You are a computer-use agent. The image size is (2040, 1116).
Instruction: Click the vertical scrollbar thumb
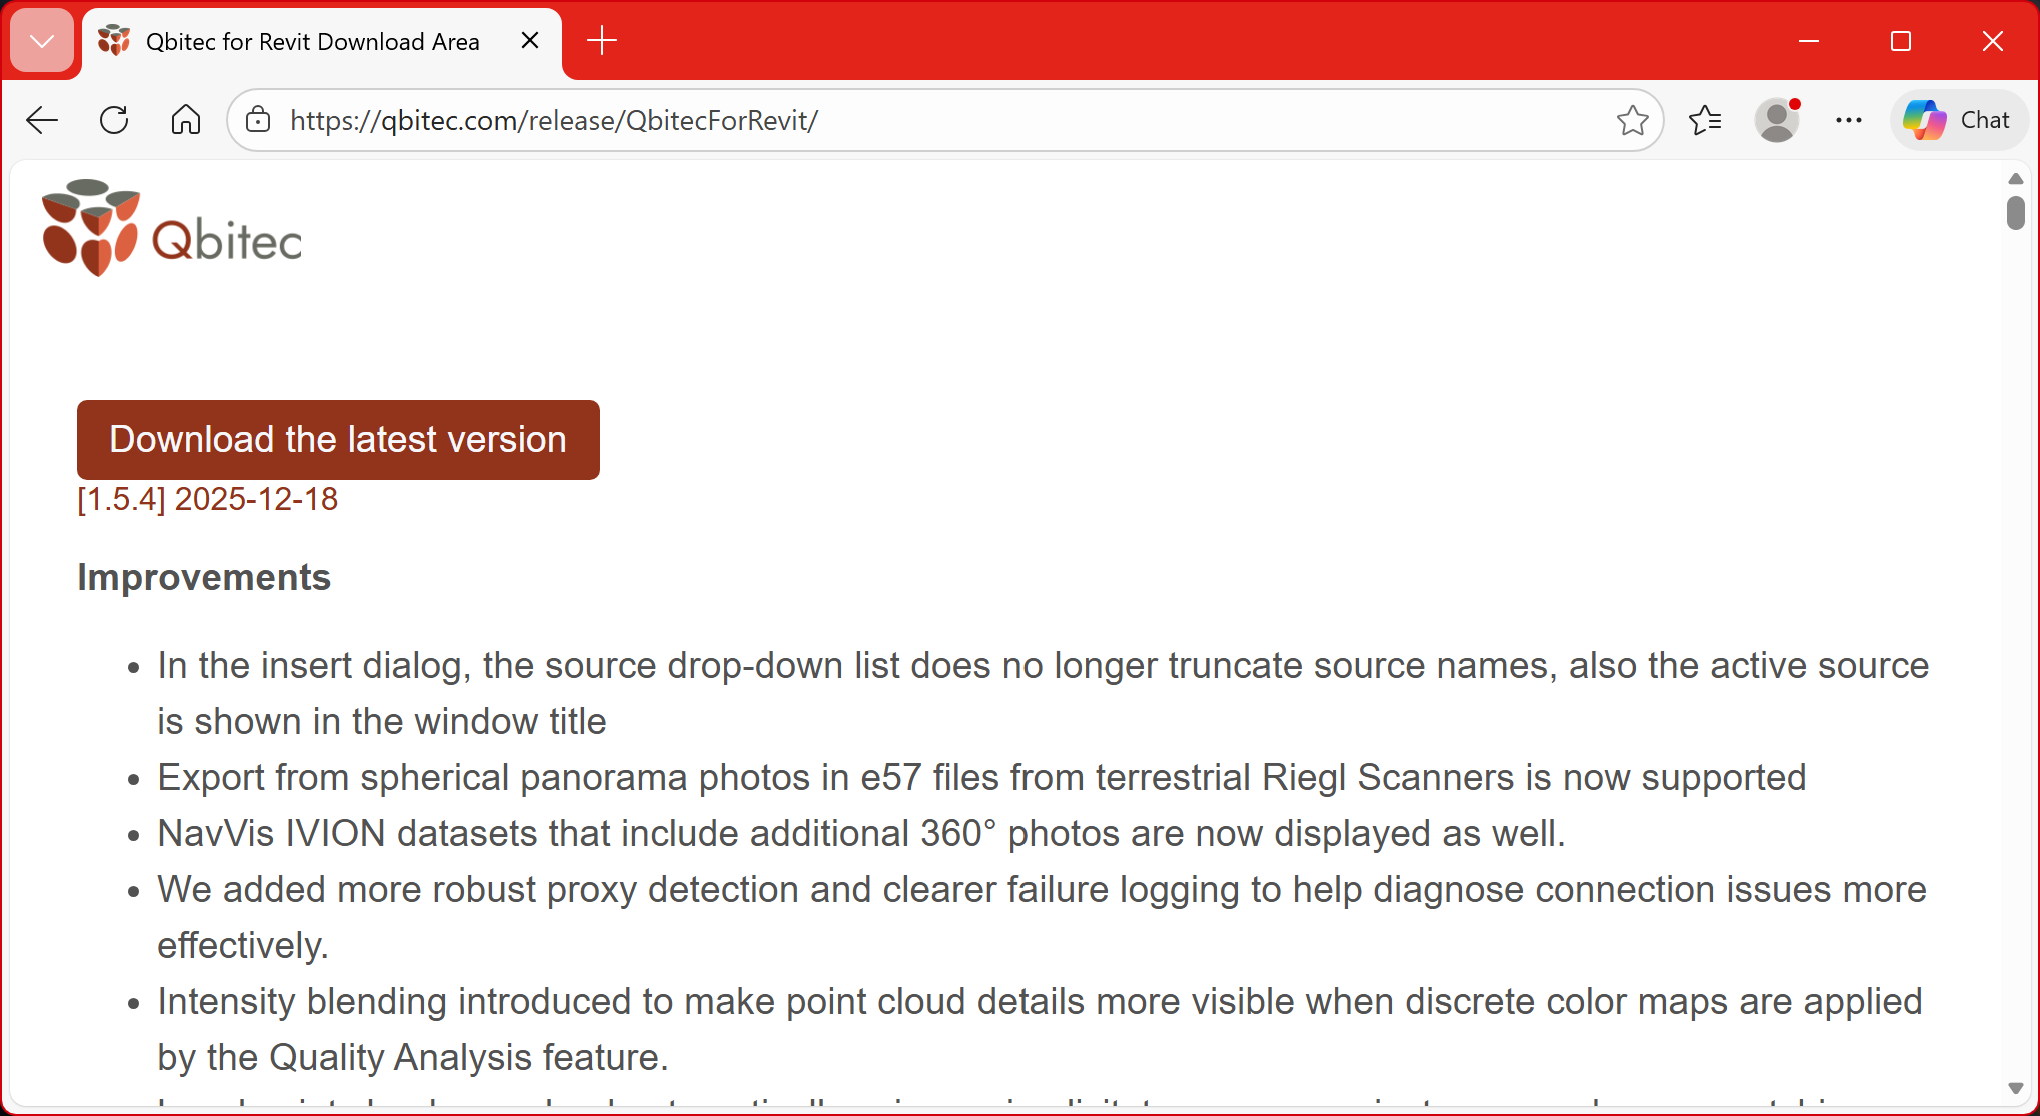(2016, 212)
